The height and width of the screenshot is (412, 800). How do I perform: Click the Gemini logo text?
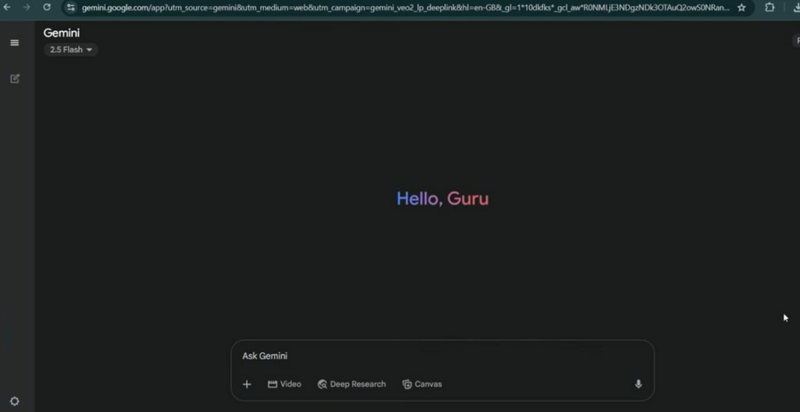tap(61, 33)
